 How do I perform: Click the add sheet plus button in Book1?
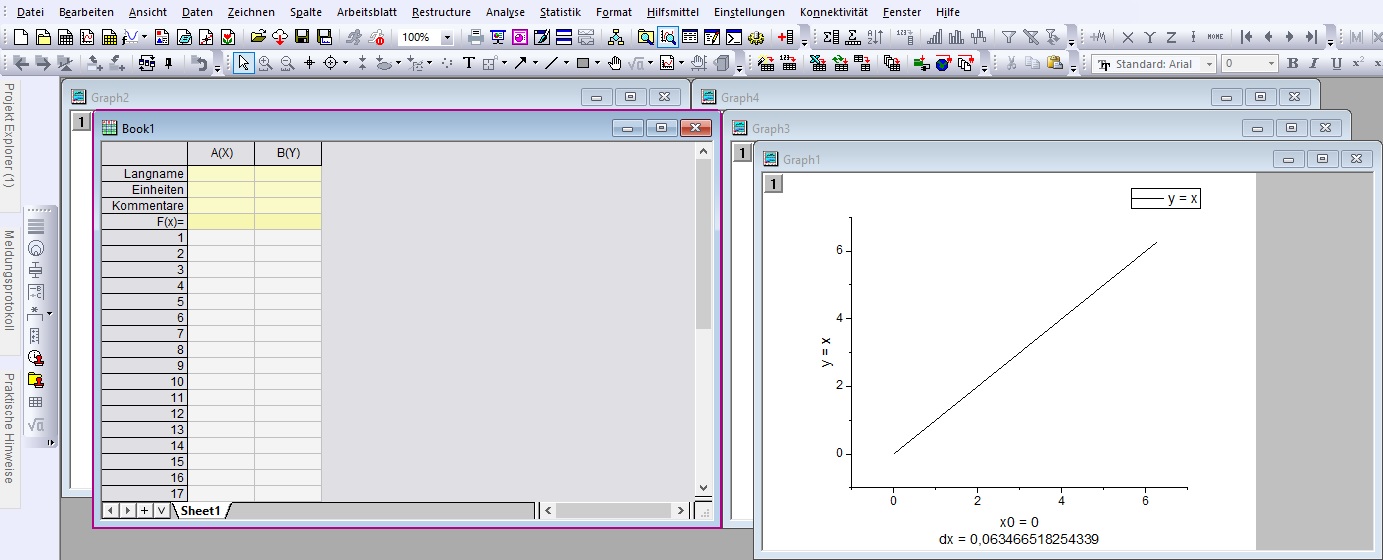pyautogui.click(x=144, y=510)
